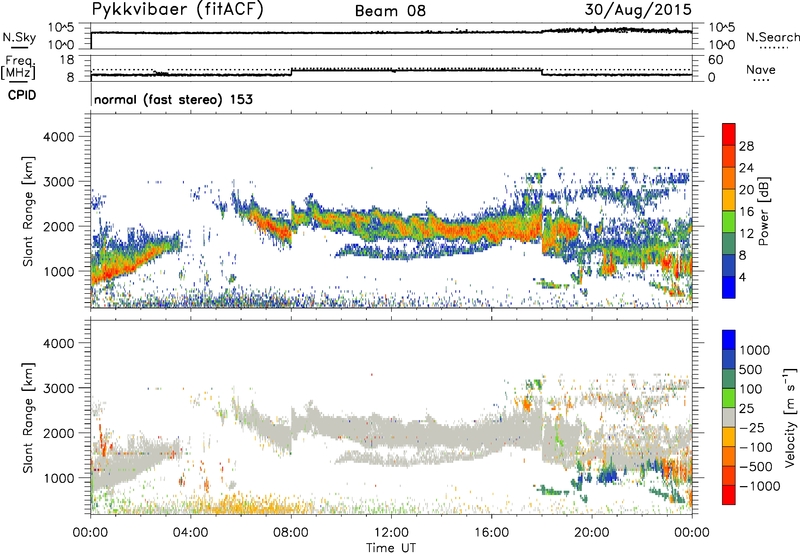This screenshot has height=554, width=800.
Task: Click the Velocity colorbar blue 1000 segment
Action: 729,340
